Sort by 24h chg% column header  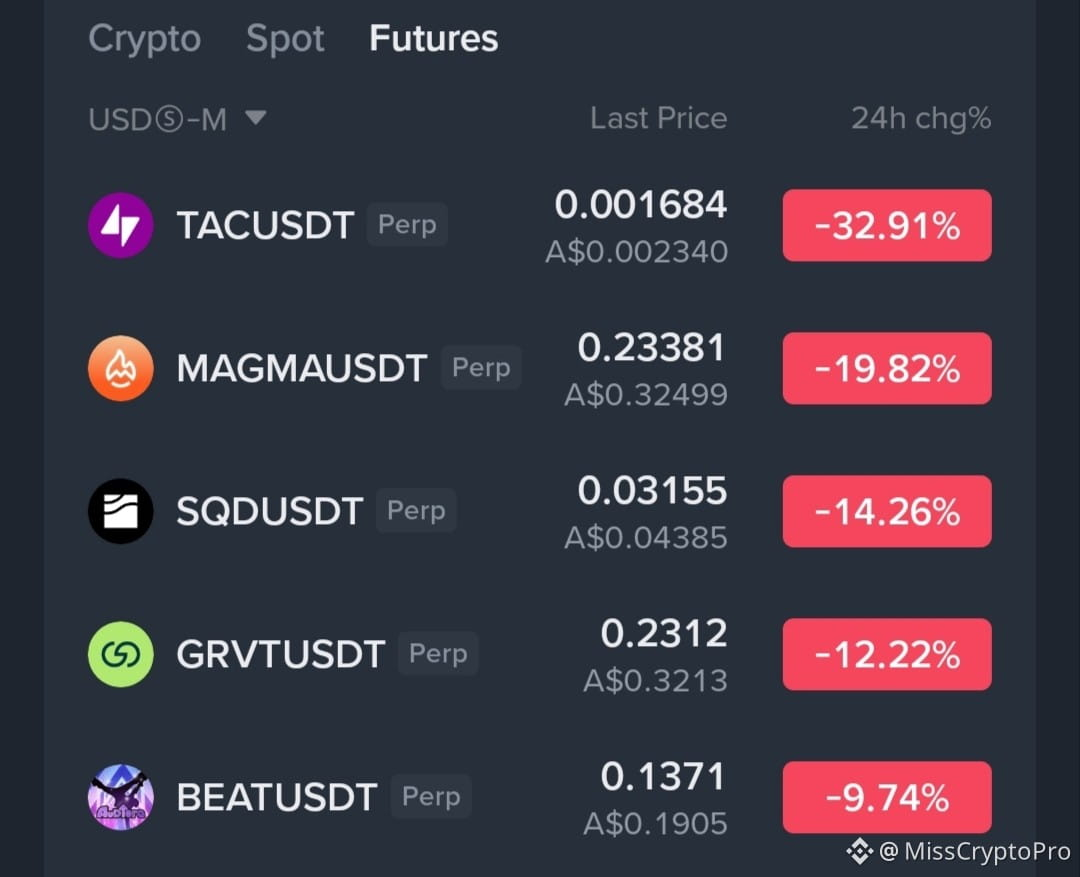pyautogui.click(x=922, y=118)
